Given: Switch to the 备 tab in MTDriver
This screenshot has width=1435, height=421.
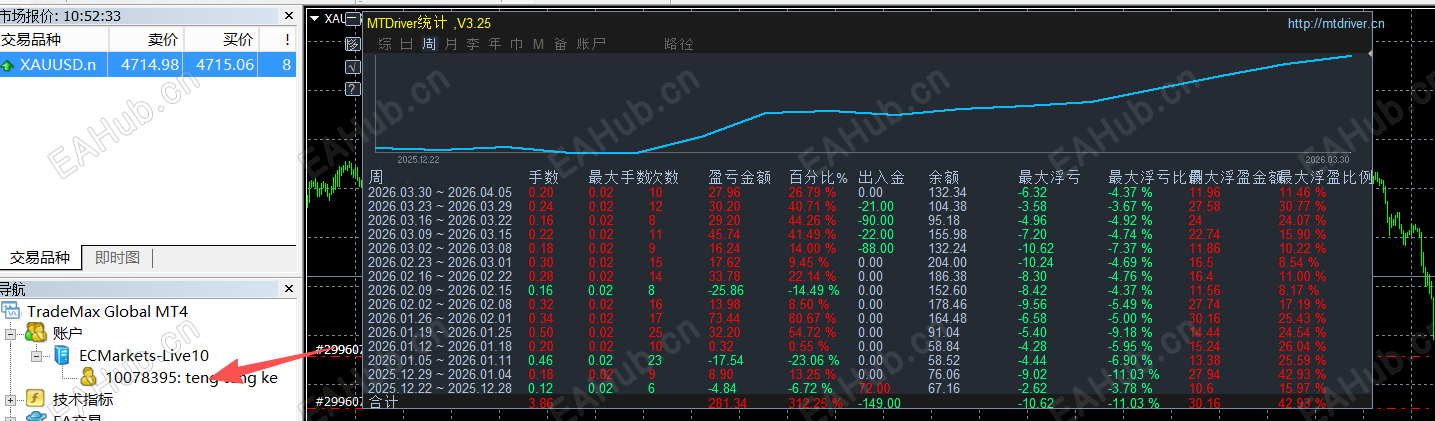Looking at the screenshot, I should click(x=560, y=44).
